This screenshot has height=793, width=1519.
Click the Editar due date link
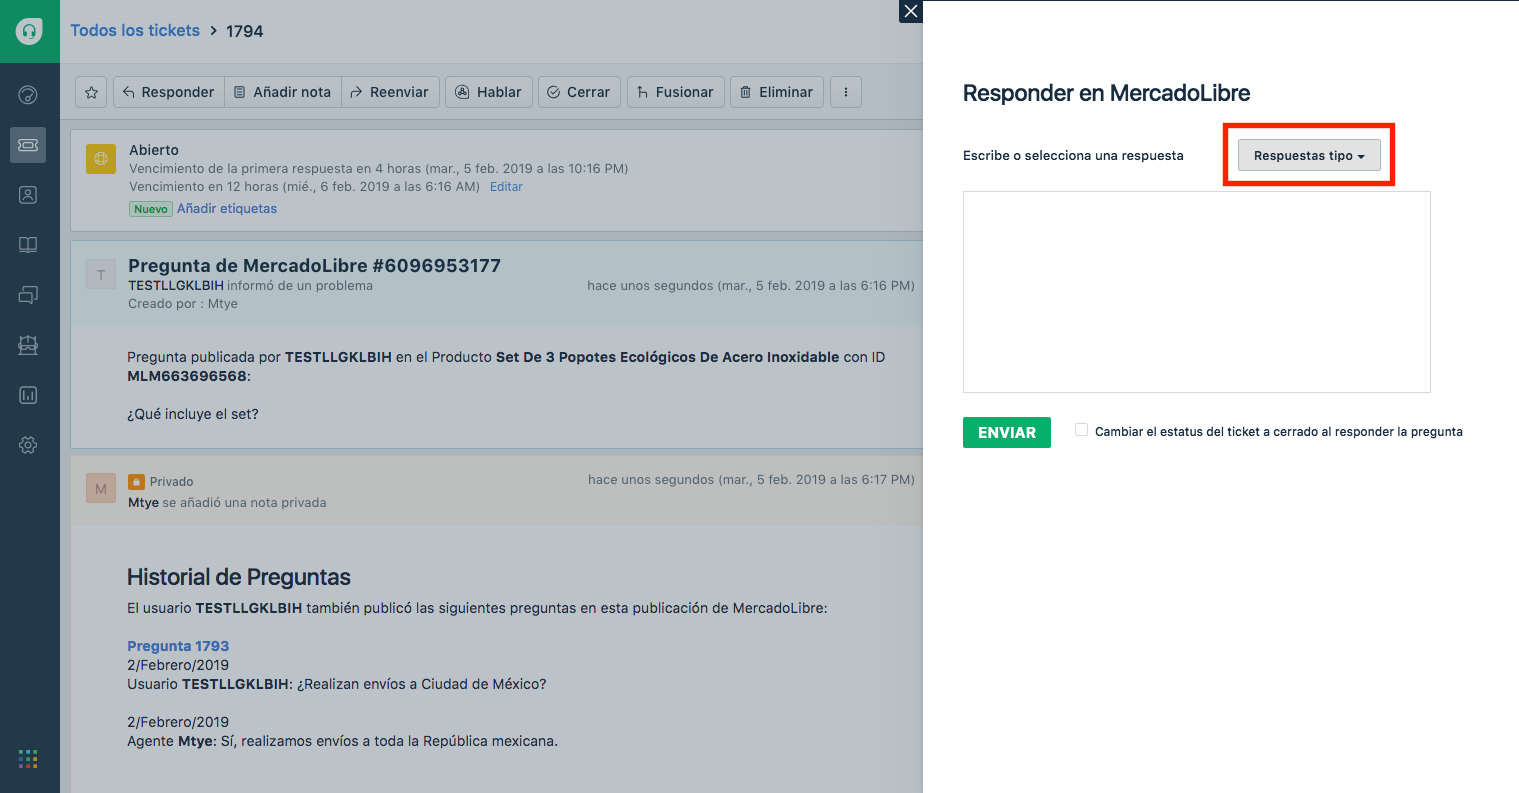pyautogui.click(x=506, y=187)
